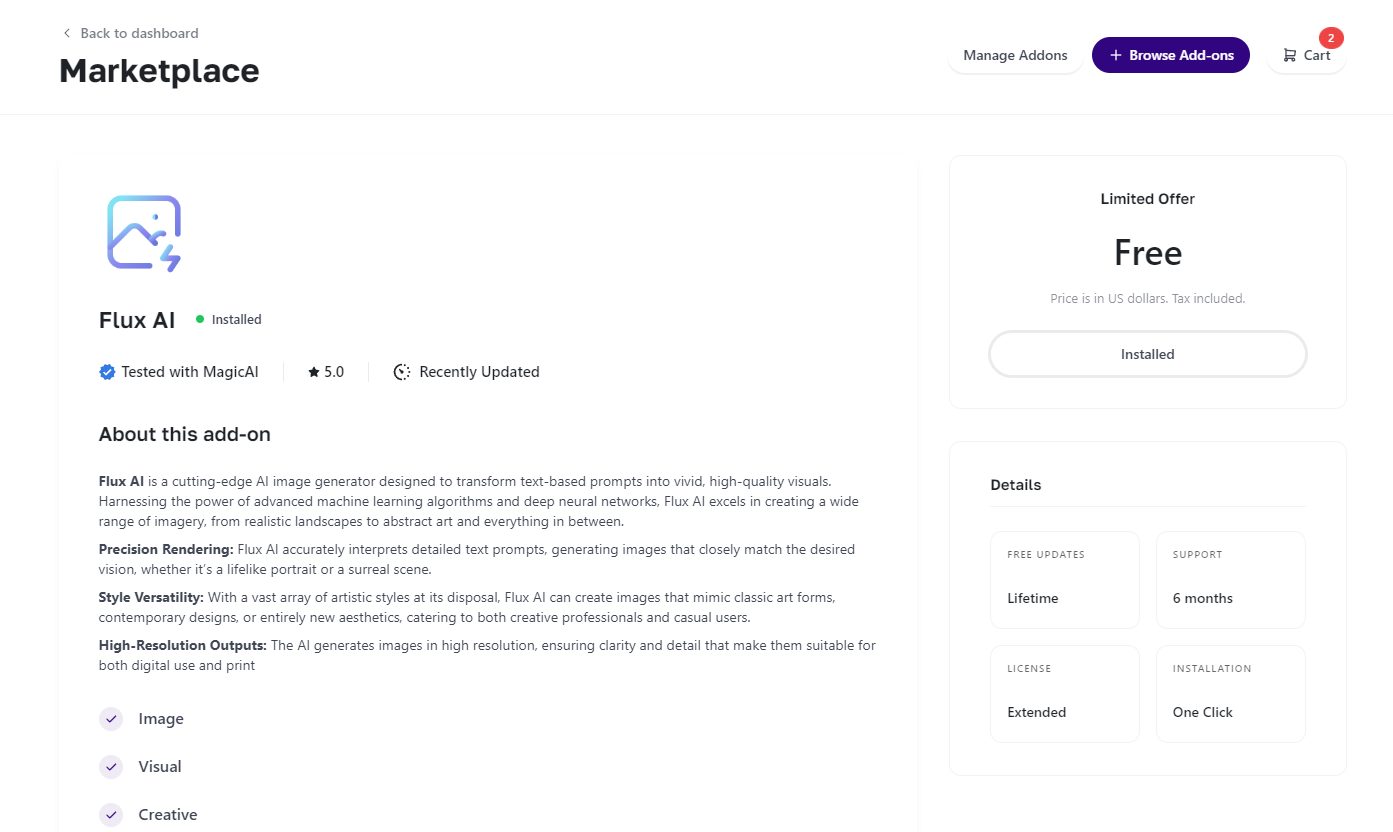Click the plus icon on Browse Add-ons
This screenshot has height=832, width=1393.
coord(1116,56)
